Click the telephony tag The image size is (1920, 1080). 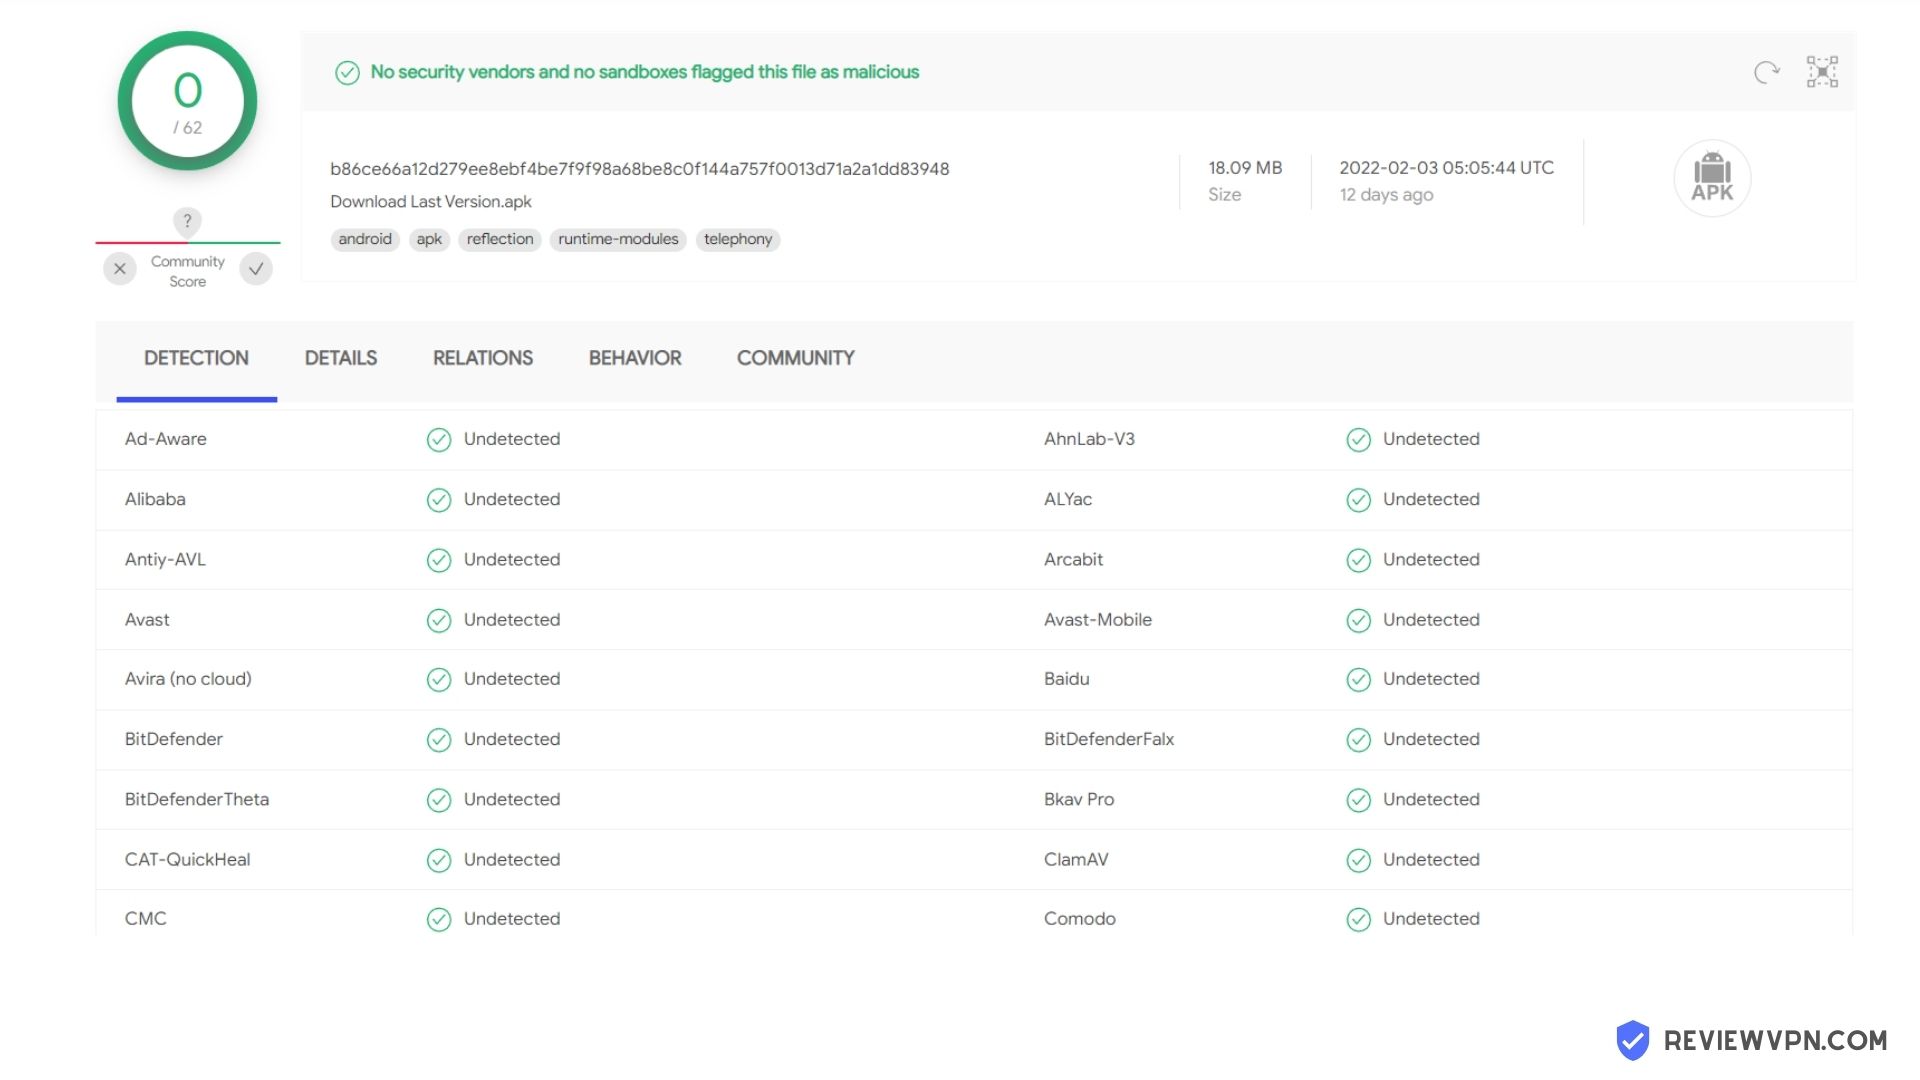[x=738, y=239]
